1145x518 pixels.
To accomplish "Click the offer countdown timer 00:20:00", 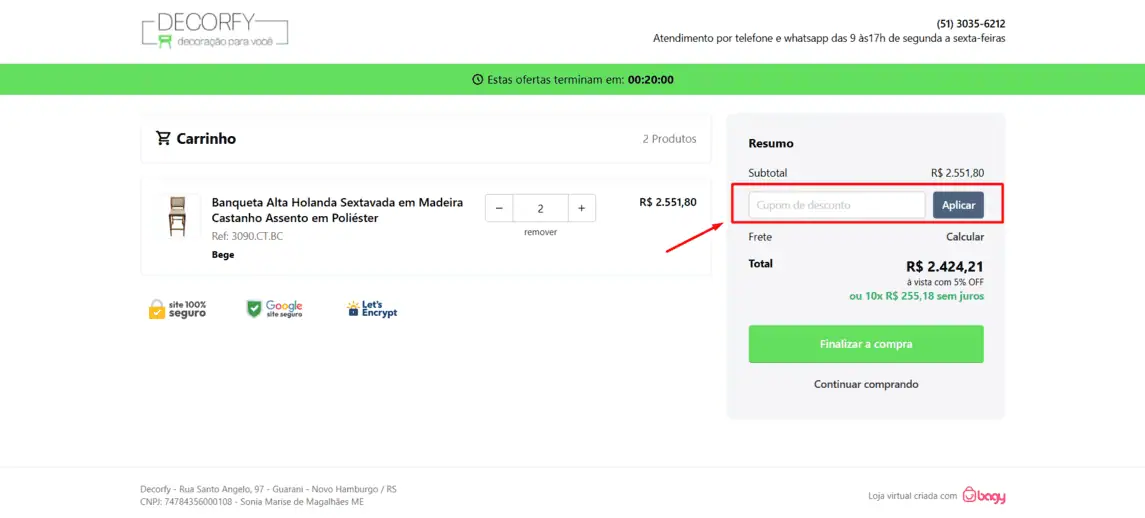I will [x=651, y=80].
